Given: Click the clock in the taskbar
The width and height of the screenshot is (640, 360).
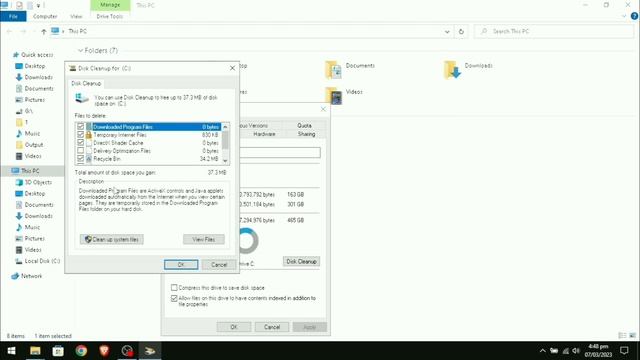Looking at the screenshot, I should pos(598,351).
